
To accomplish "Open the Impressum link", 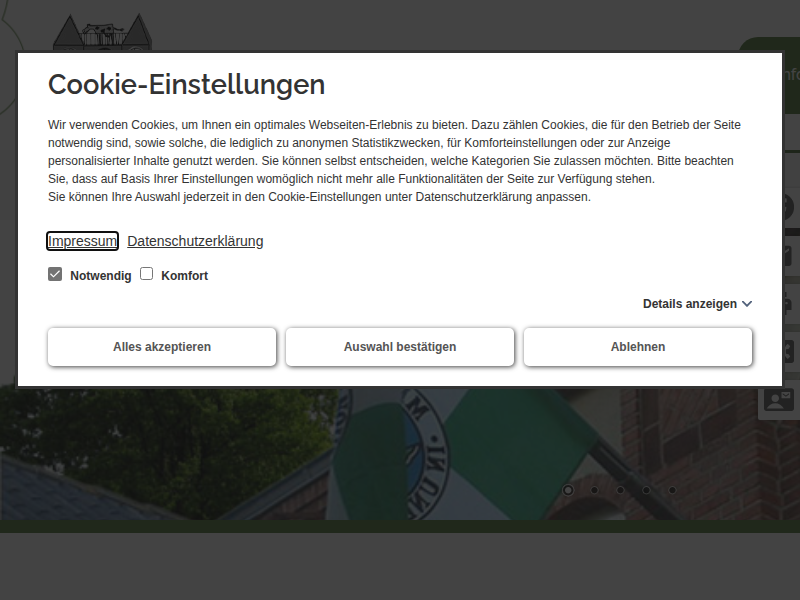I will pyautogui.click(x=82, y=241).
